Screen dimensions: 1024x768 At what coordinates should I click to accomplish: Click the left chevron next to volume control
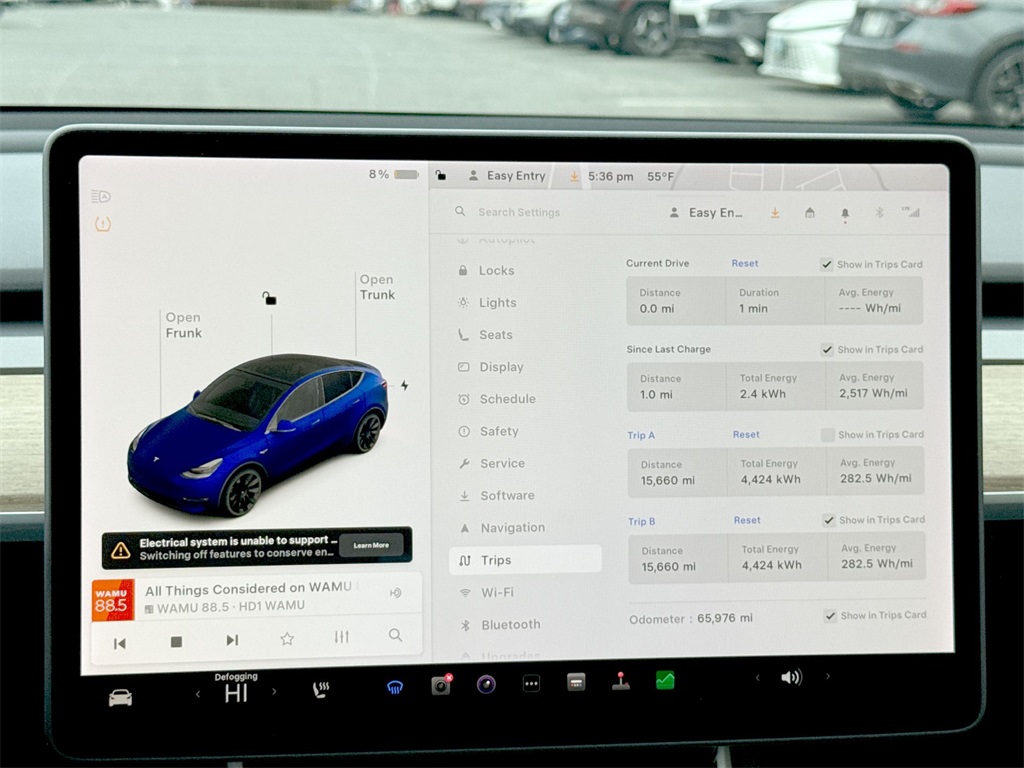(757, 677)
